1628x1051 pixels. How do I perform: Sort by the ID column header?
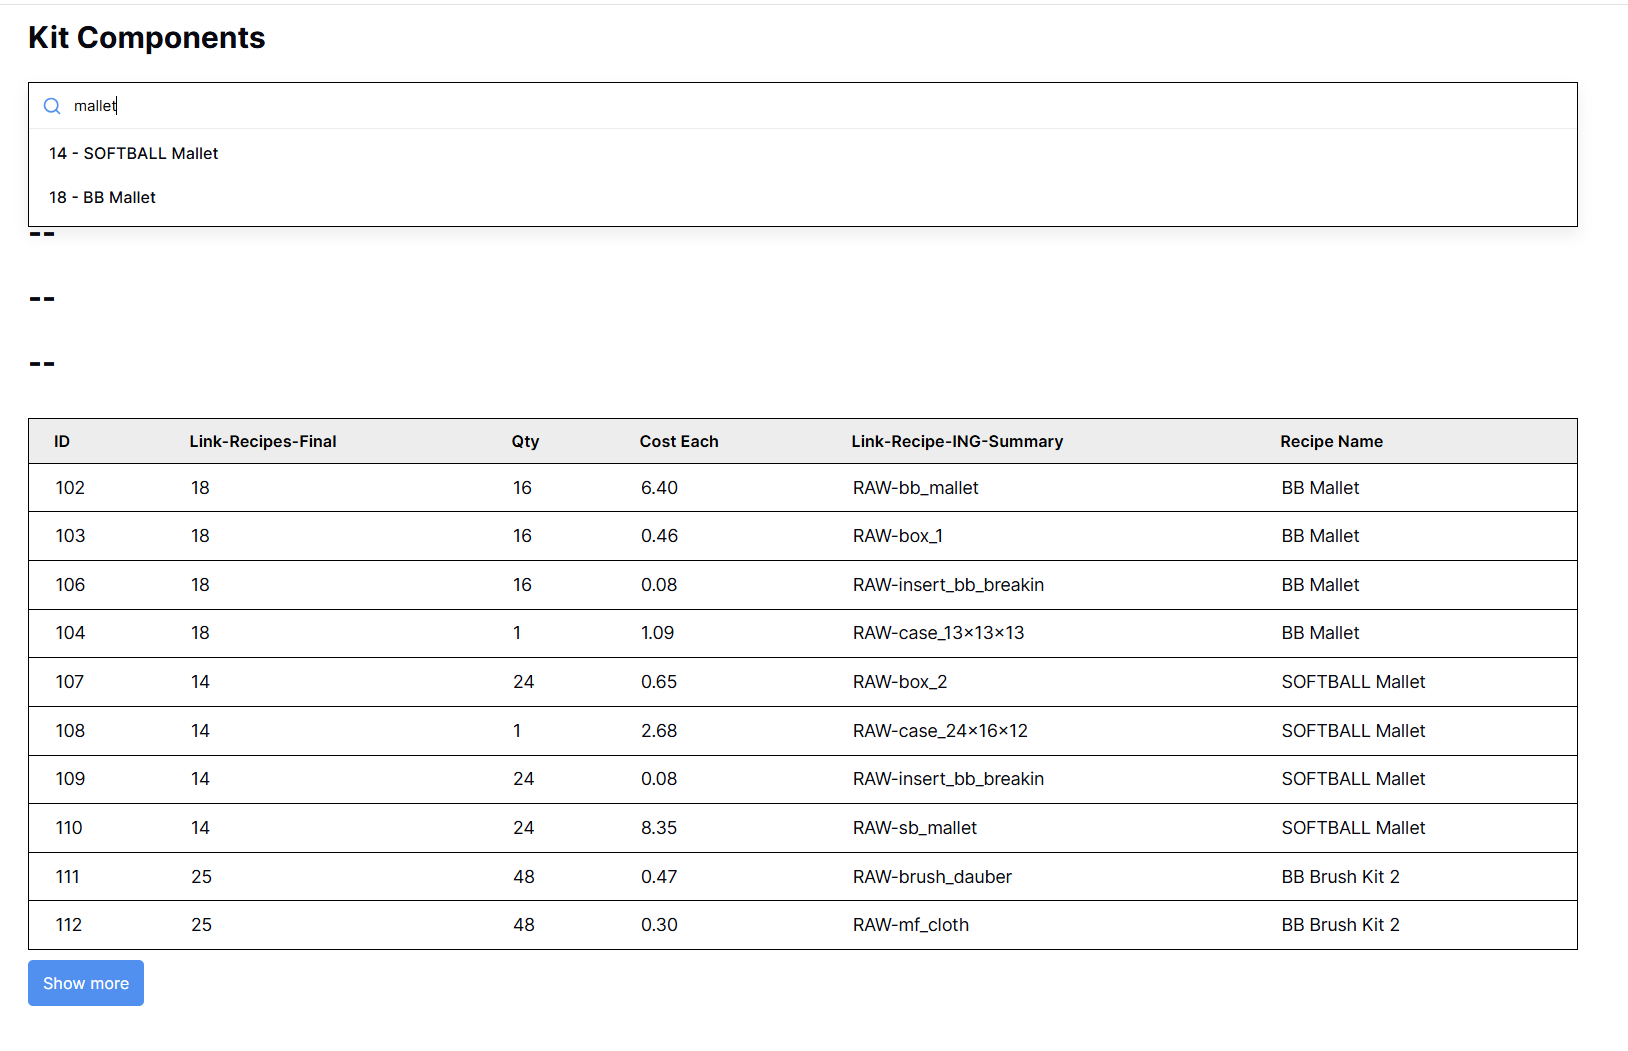[x=62, y=441]
